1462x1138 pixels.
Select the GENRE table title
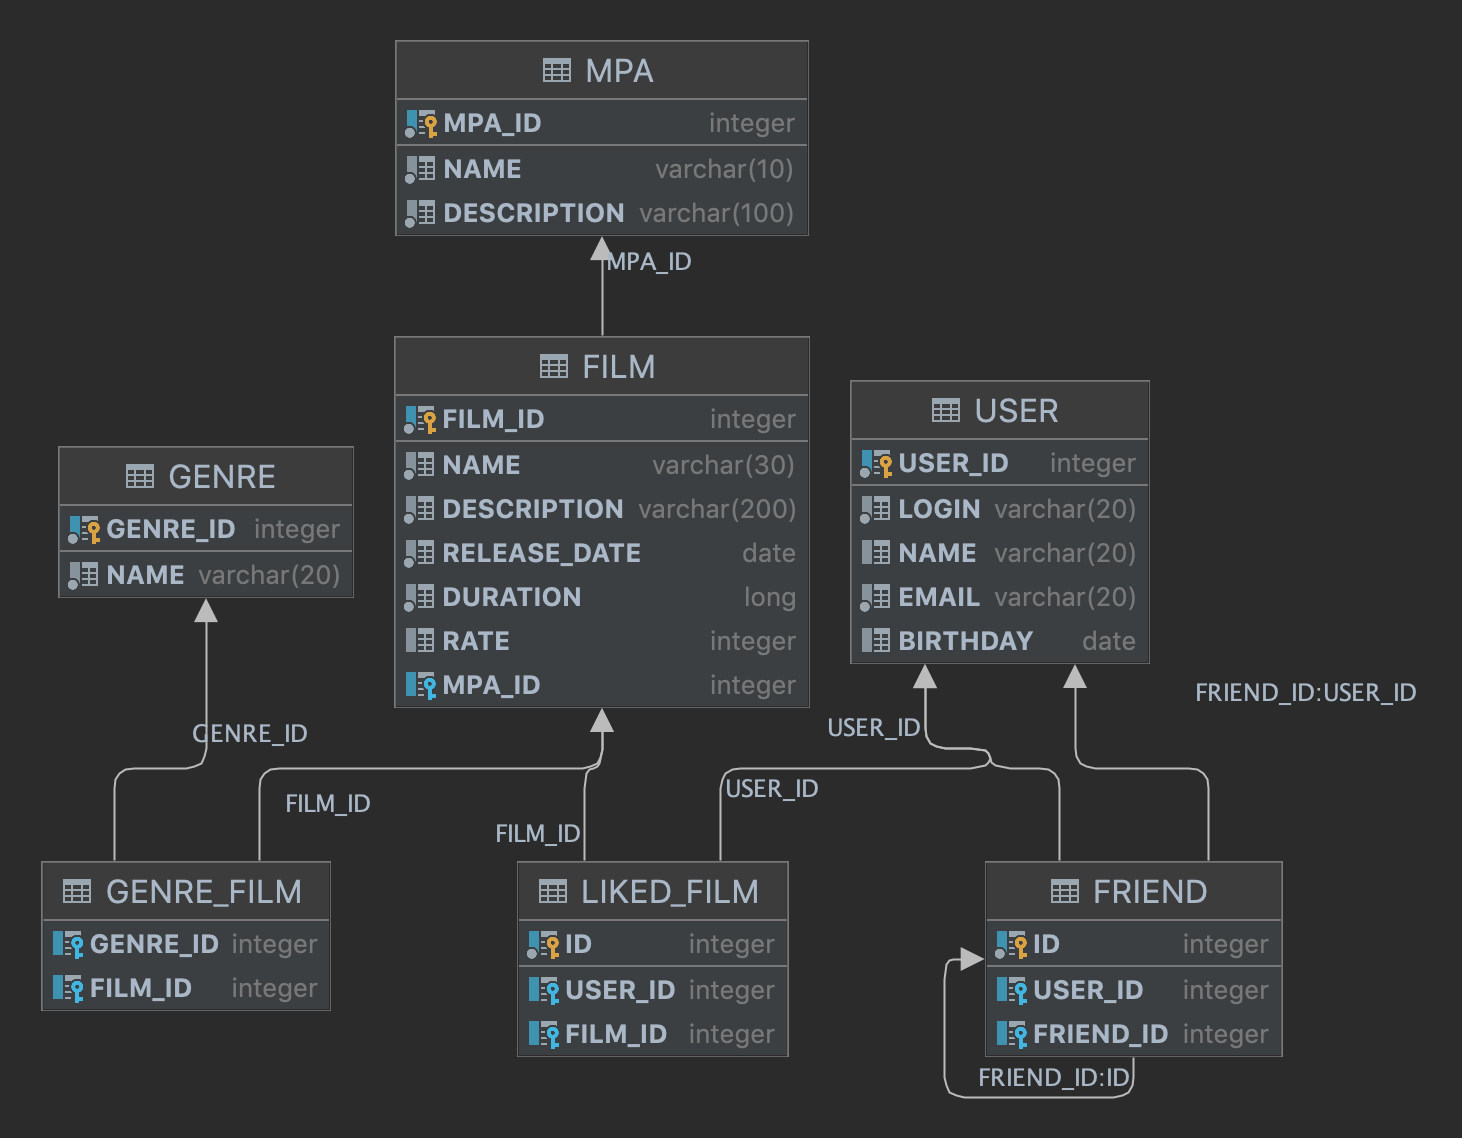(222, 477)
